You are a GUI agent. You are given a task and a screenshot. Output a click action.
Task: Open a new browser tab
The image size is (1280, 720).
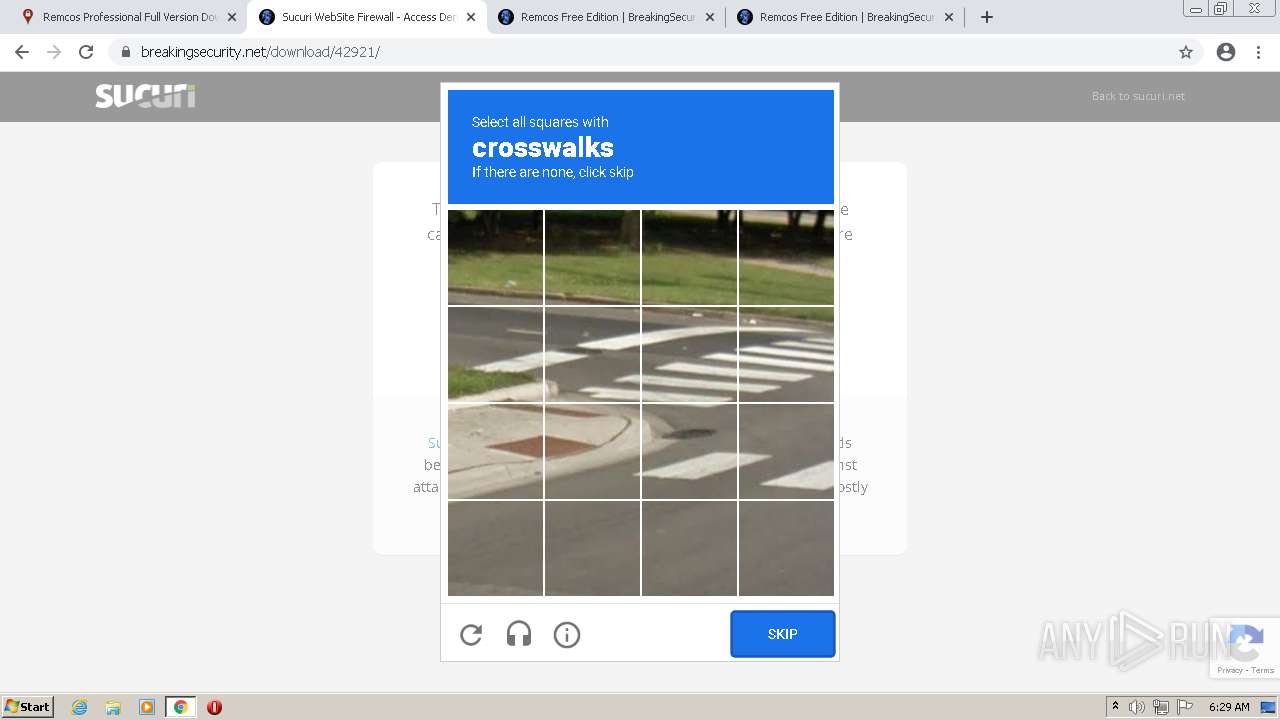pyautogui.click(x=987, y=17)
